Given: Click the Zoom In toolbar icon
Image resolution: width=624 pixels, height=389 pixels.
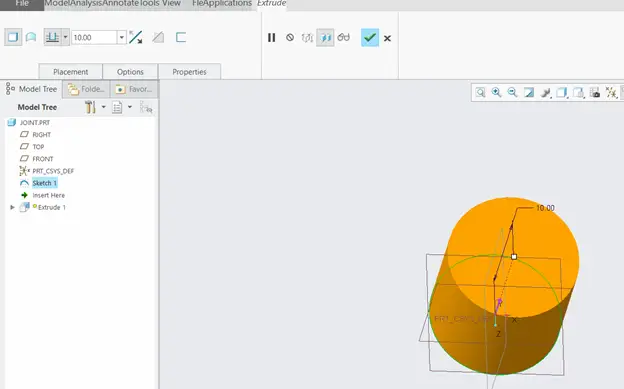Looking at the screenshot, I should pyautogui.click(x=496, y=92).
